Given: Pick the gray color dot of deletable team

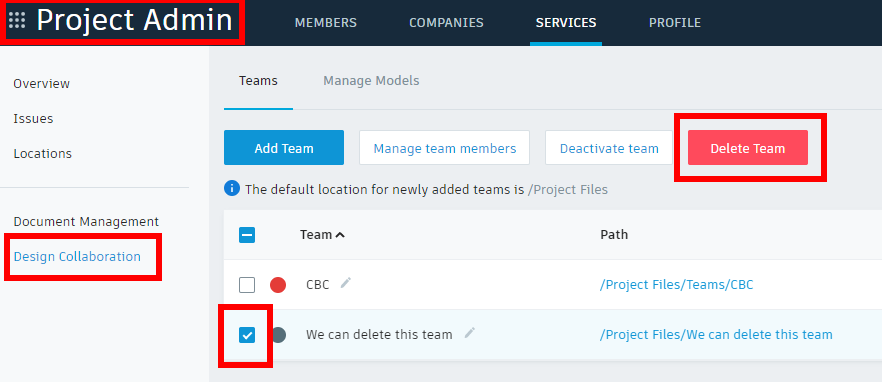Looking at the screenshot, I should click(278, 335).
